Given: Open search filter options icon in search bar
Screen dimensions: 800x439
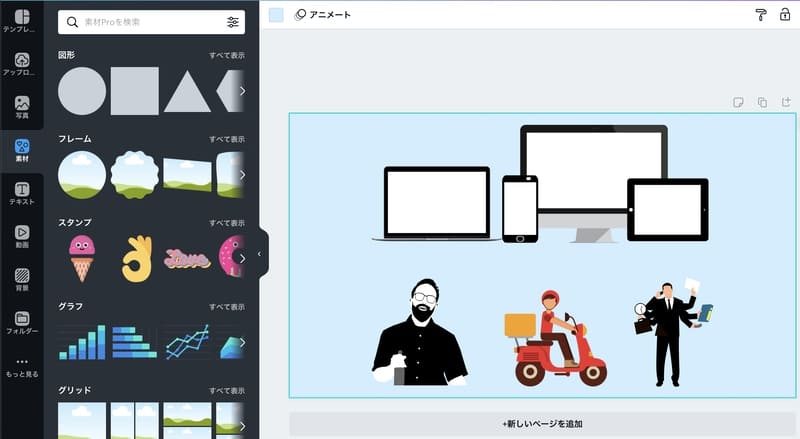Looking at the screenshot, I should pyautogui.click(x=233, y=22).
